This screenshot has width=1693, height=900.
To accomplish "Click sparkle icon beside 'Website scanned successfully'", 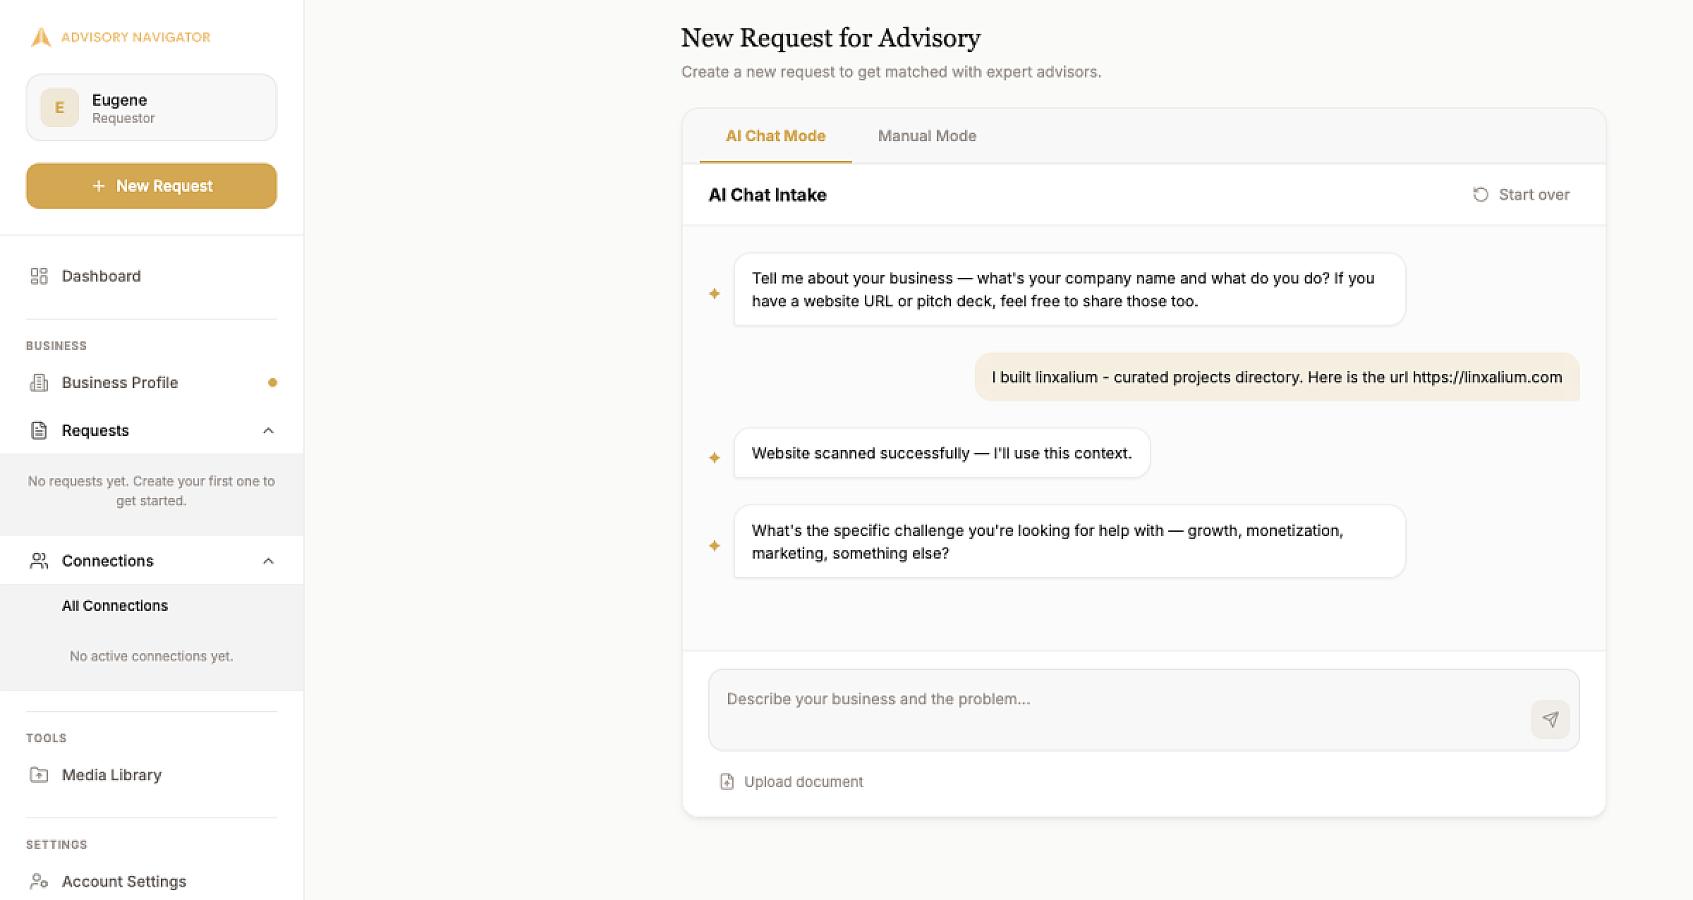I will (714, 457).
